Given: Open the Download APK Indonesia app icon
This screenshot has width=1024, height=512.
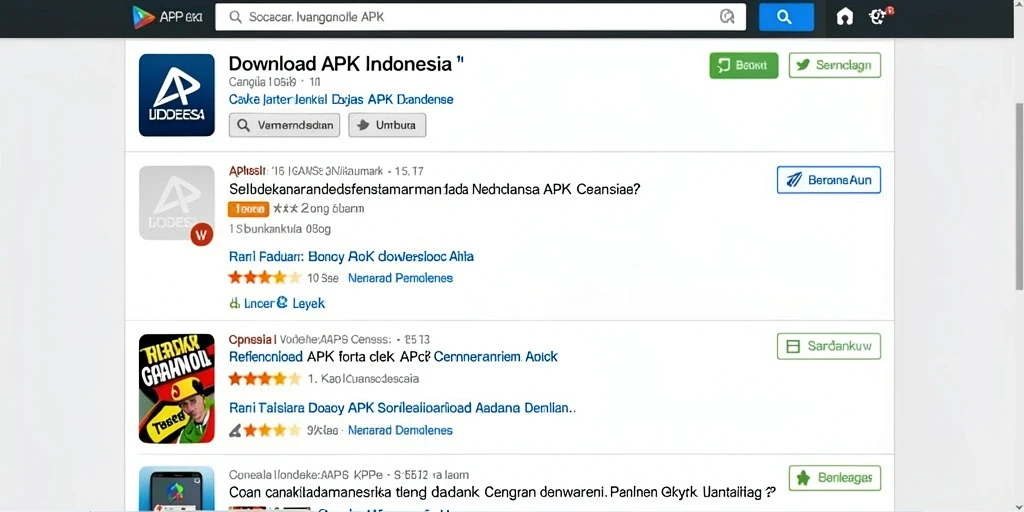Looking at the screenshot, I should point(177,95).
